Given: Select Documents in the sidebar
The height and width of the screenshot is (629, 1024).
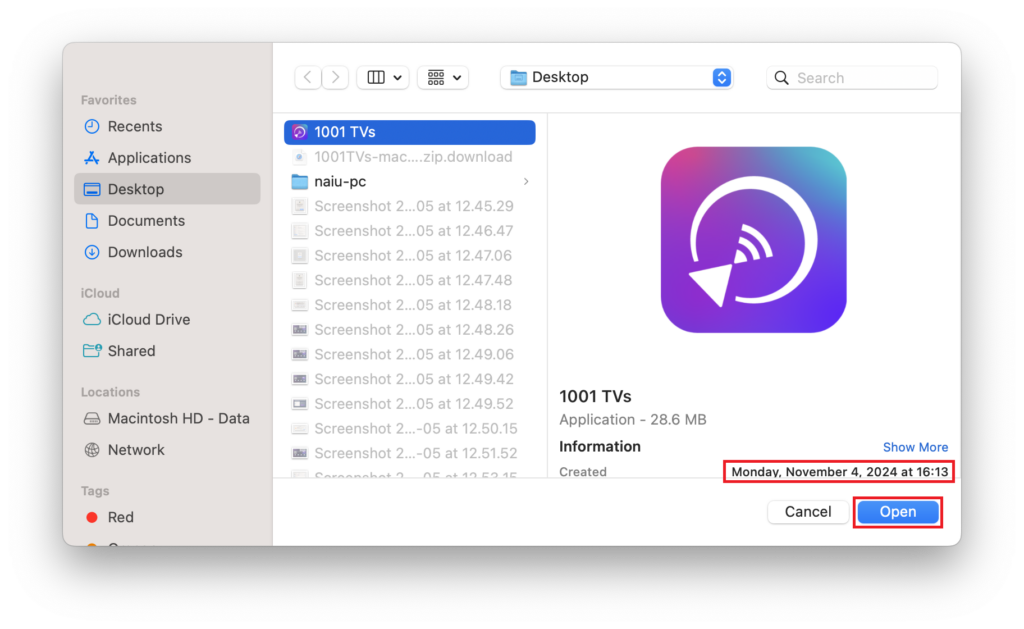Looking at the screenshot, I should click(145, 221).
